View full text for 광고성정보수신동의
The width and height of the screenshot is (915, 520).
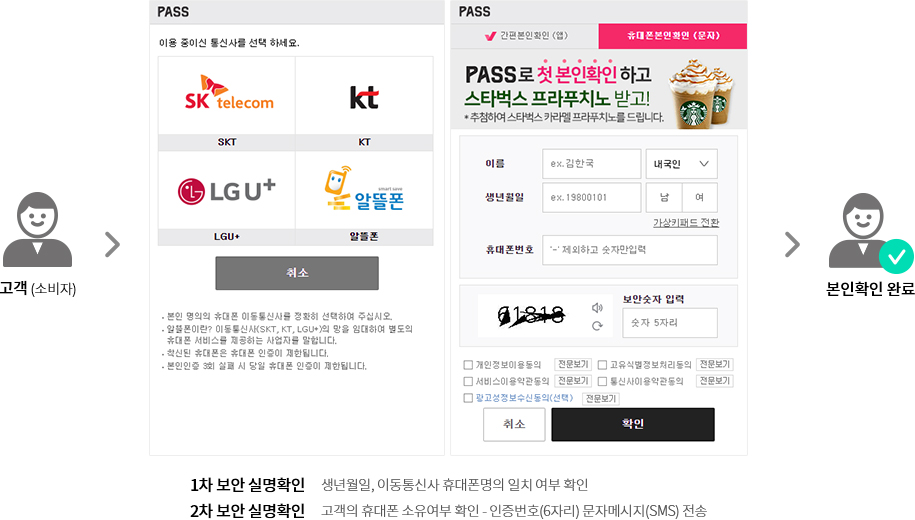601,399
